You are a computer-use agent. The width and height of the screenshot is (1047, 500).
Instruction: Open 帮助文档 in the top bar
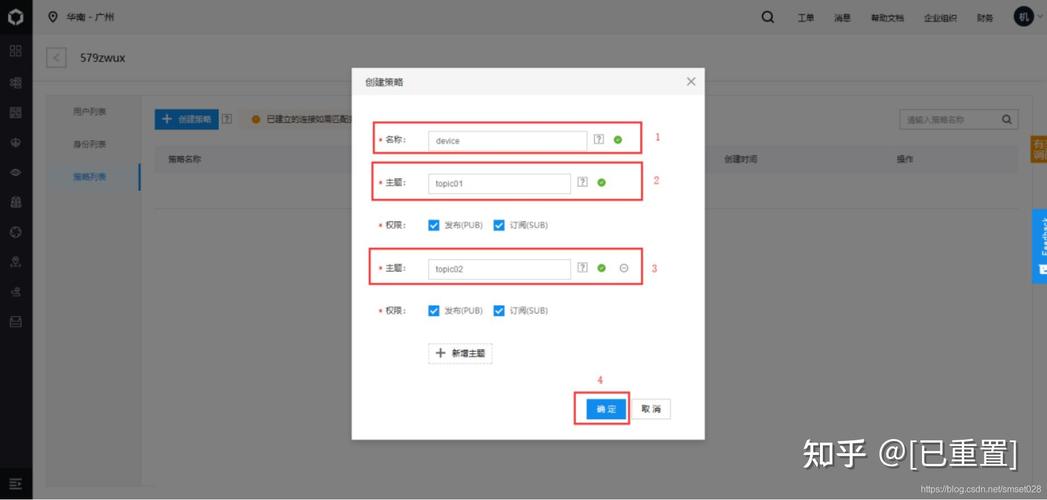(x=887, y=18)
